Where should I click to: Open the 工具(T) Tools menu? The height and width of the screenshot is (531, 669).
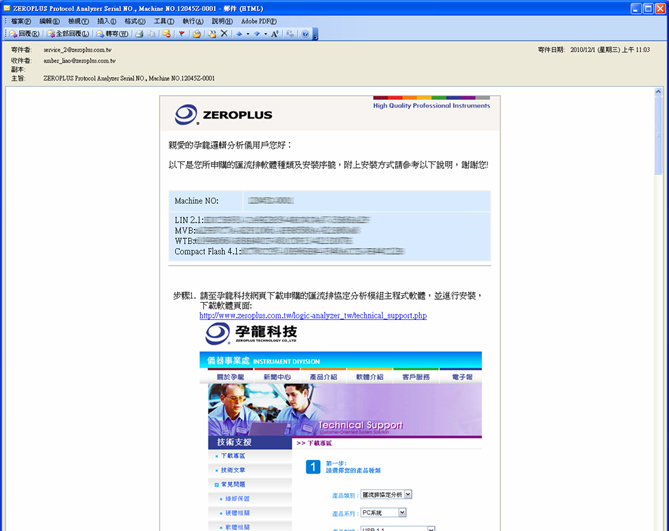tap(164, 21)
